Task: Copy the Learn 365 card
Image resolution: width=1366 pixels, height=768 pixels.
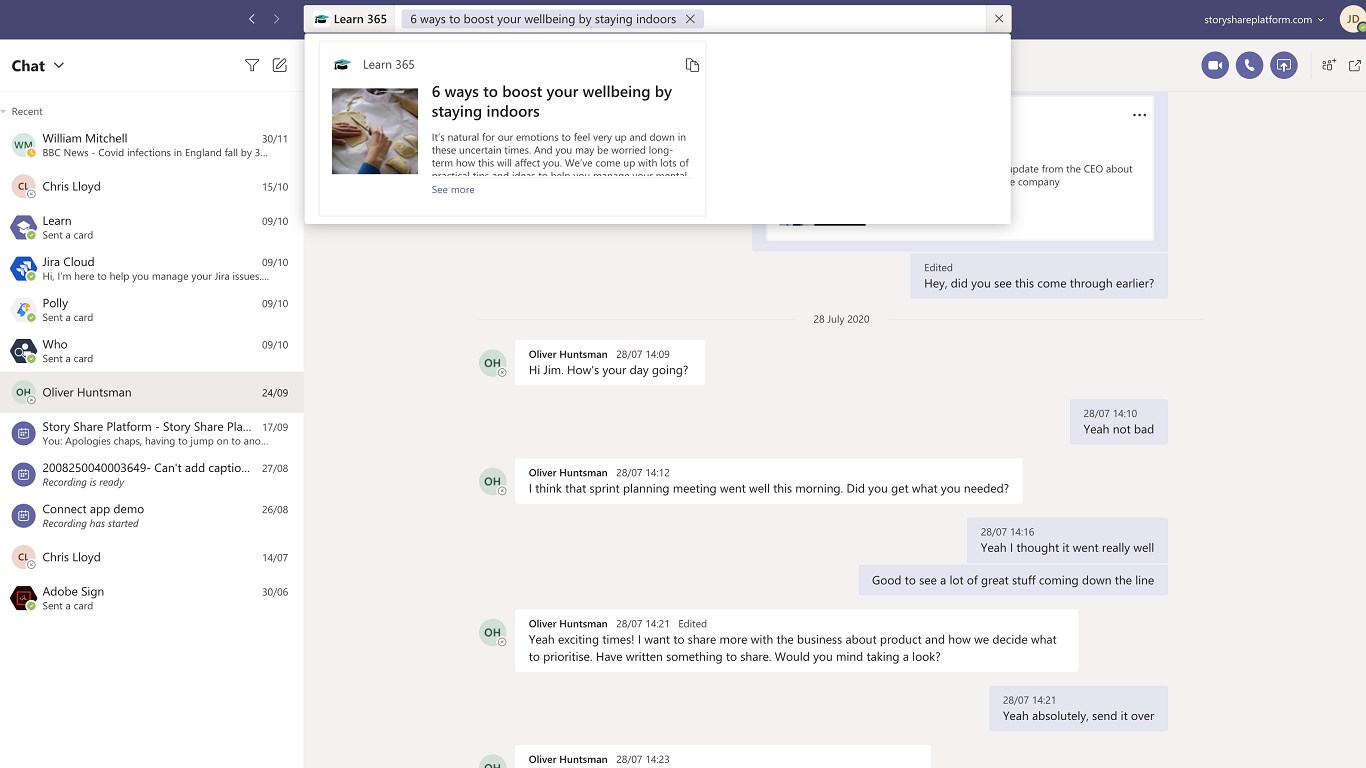Action: (x=692, y=65)
